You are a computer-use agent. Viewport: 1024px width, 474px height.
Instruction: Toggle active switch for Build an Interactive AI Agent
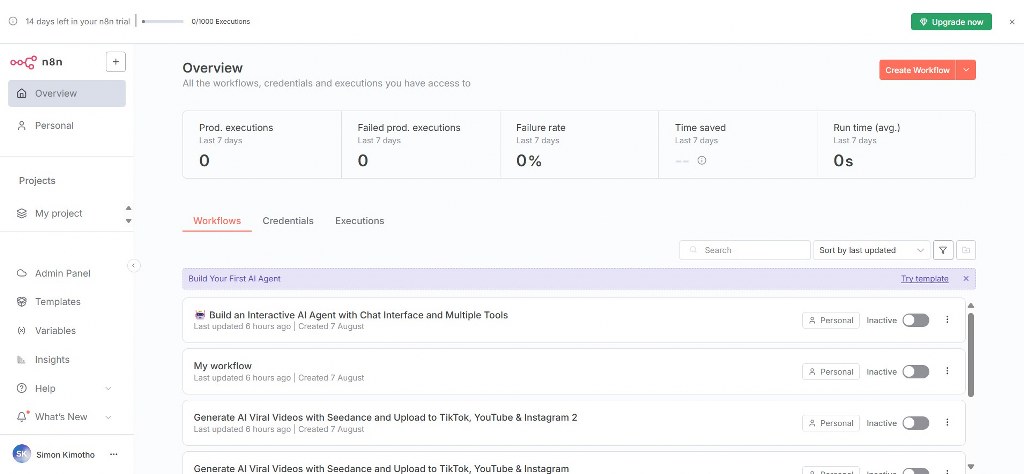pos(916,320)
